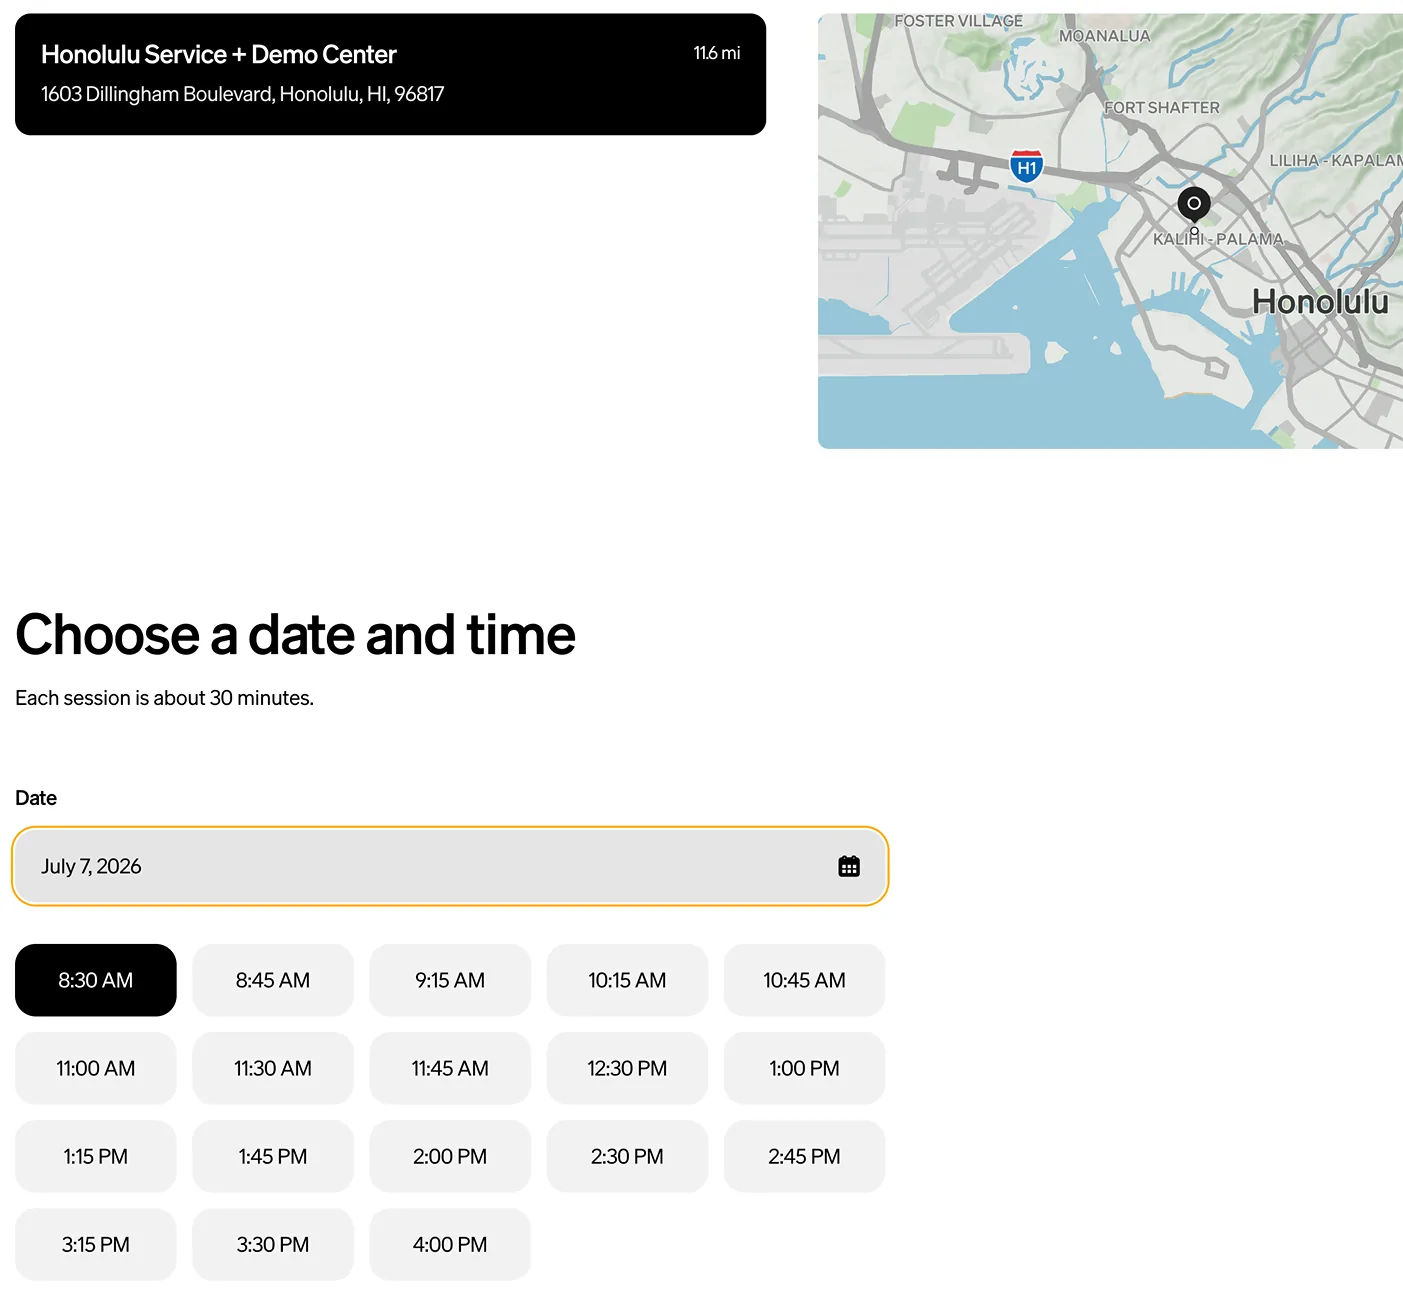Select the Honolulu Service + Demo Center card
Image resolution: width=1403 pixels, height=1300 pixels.
coord(390,74)
